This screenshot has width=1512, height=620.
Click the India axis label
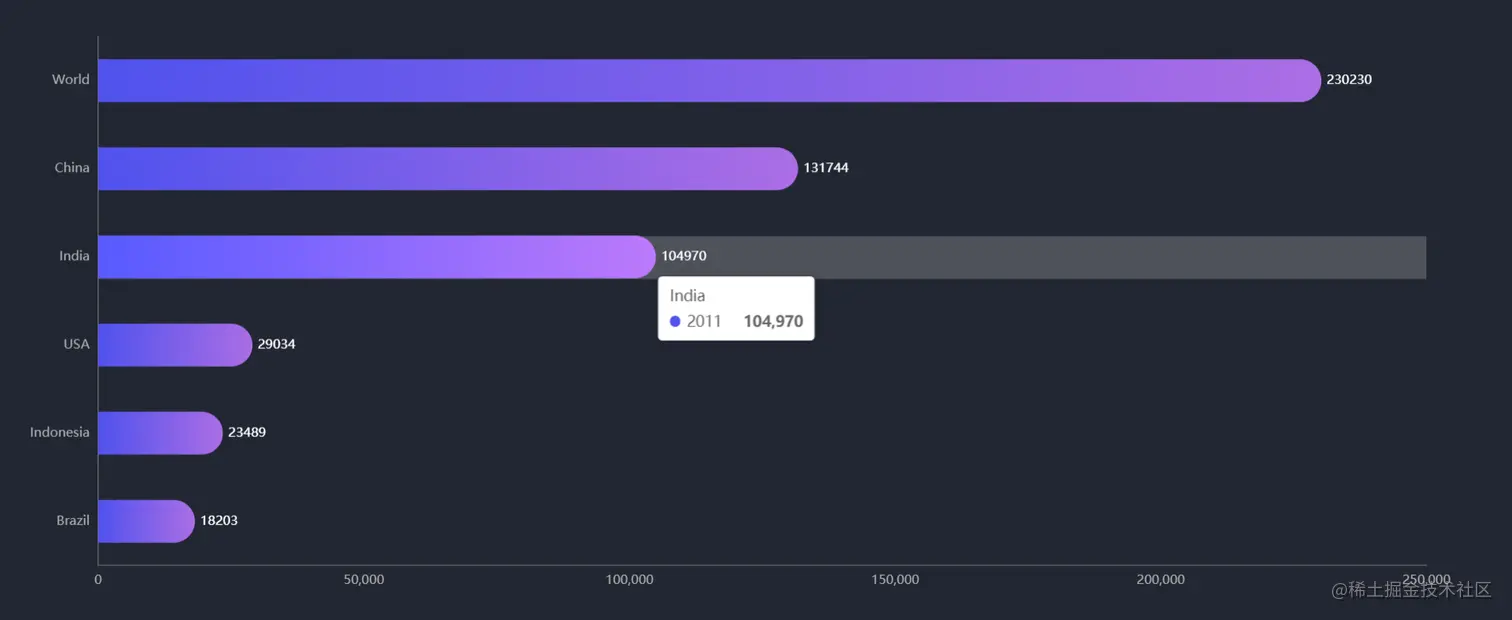click(x=74, y=256)
